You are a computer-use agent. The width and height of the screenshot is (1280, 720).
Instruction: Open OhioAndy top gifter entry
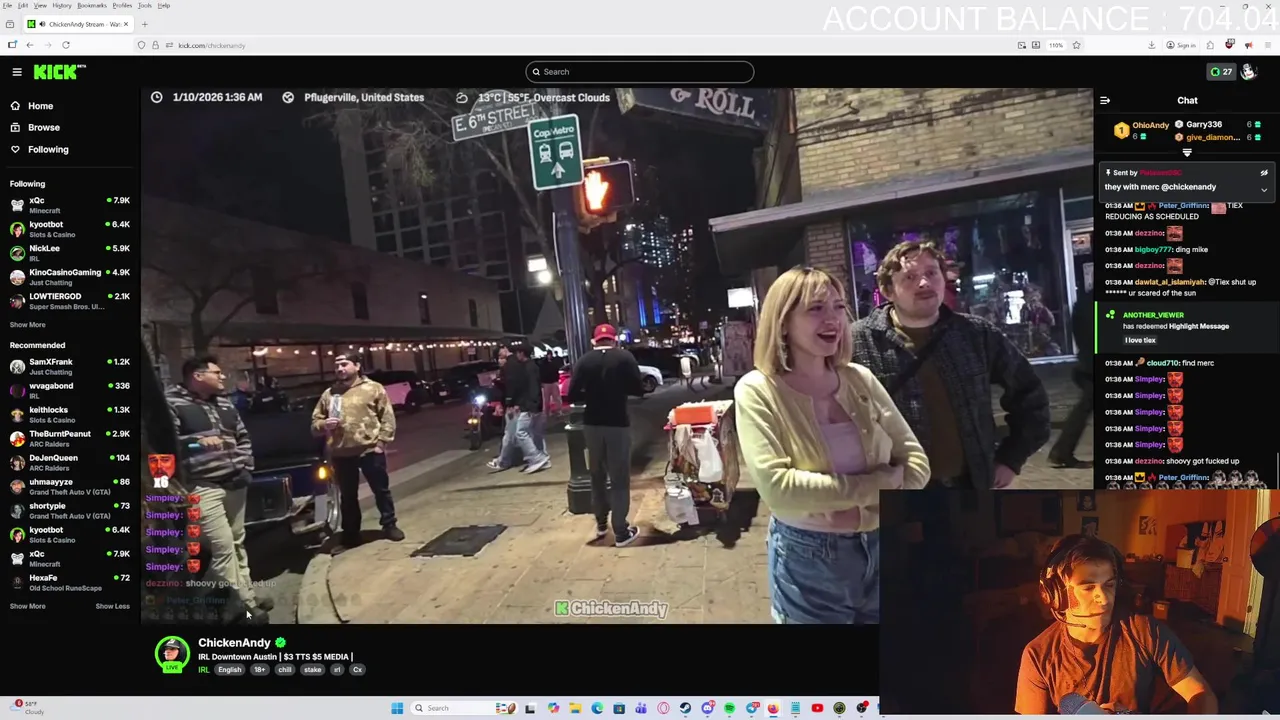1143,131
